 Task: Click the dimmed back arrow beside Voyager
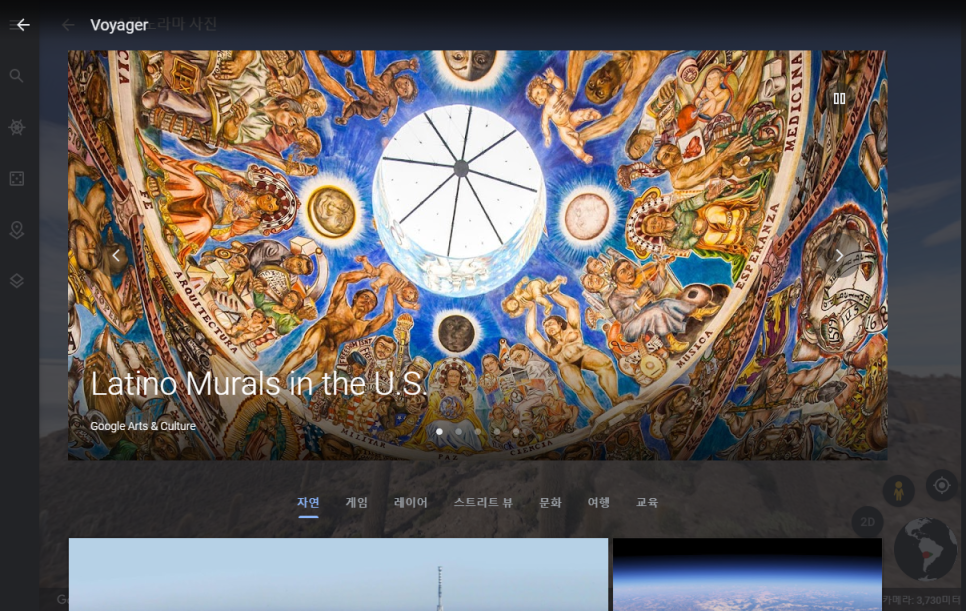[x=68, y=25]
